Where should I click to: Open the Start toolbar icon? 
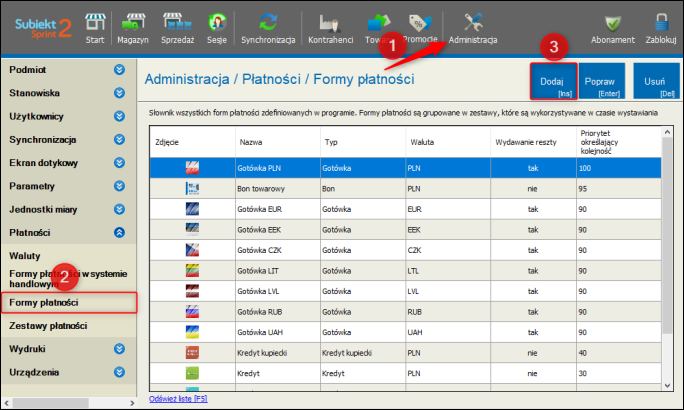pos(95,26)
